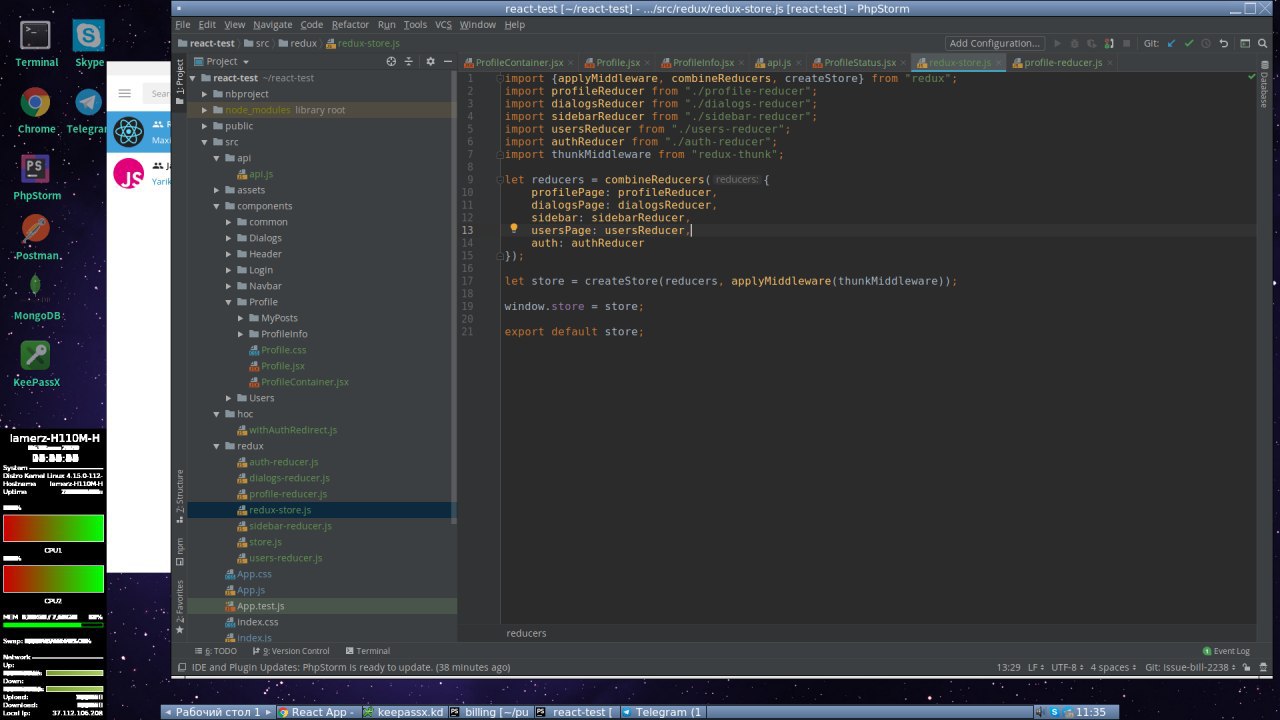Viewport: 1280px width, 720px height.
Task: Switch to the ProfileContainer.jsx tab
Action: [518, 63]
